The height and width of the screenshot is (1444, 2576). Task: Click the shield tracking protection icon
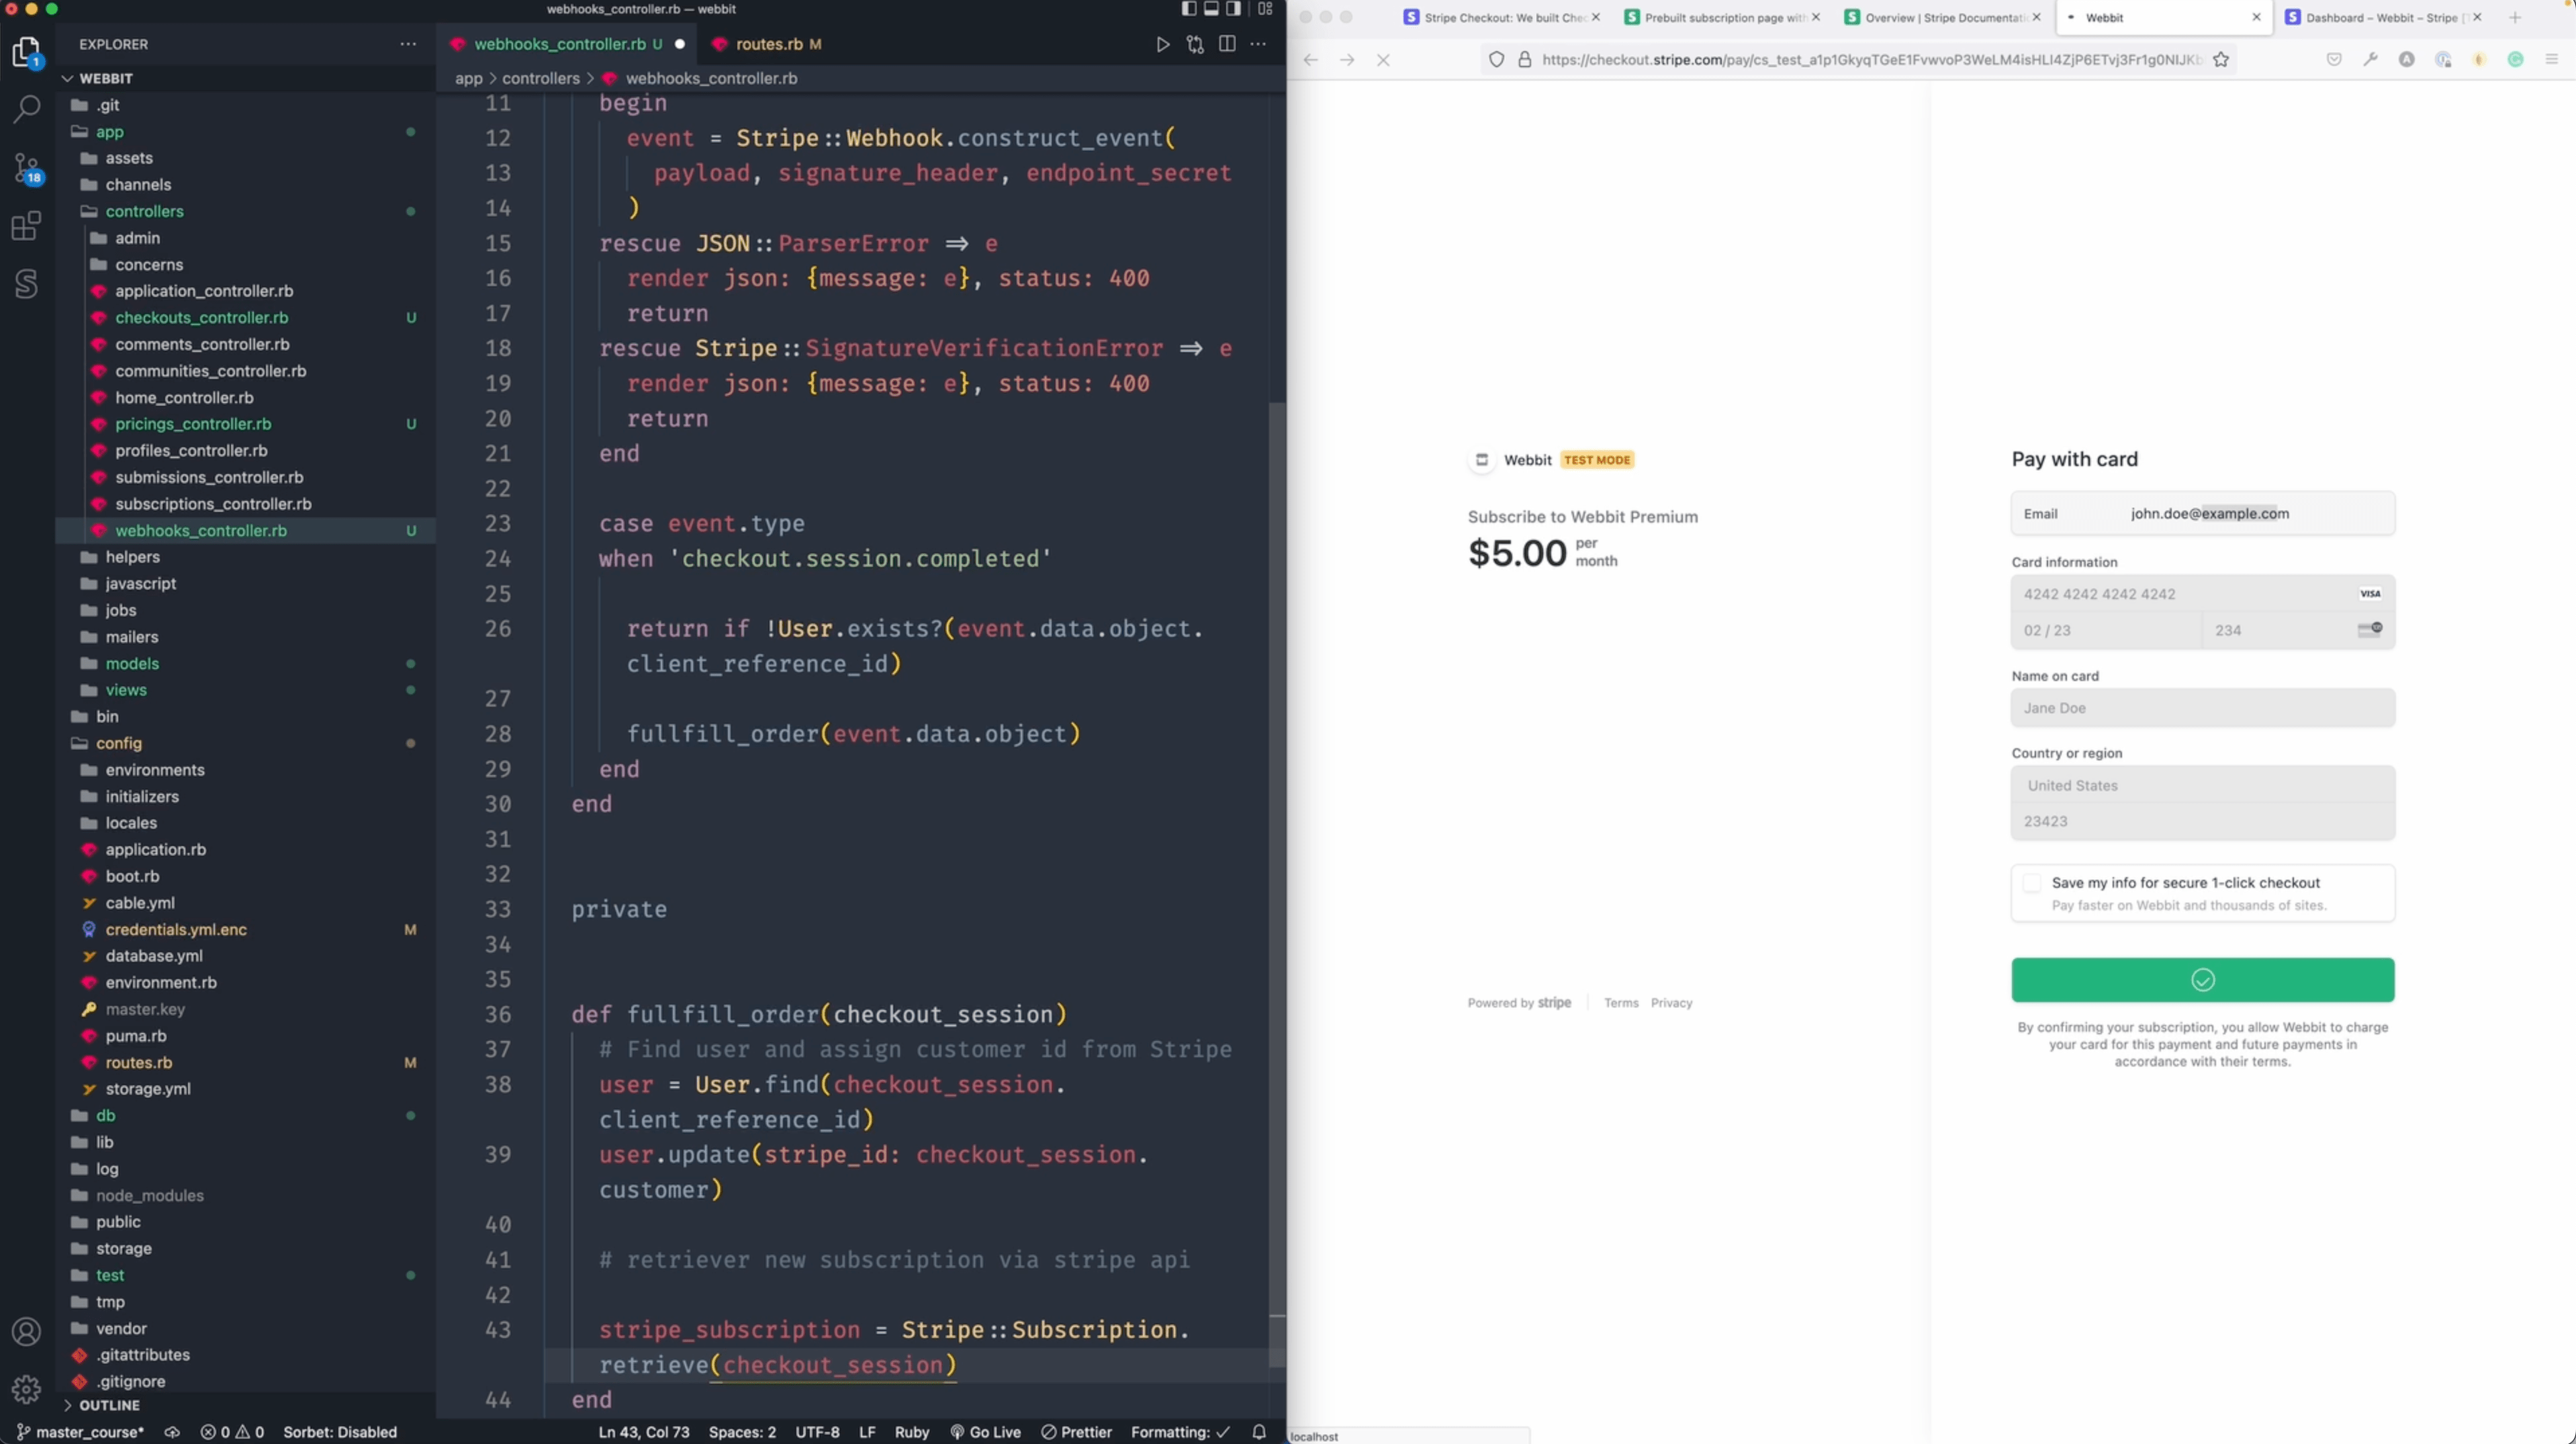coord(1496,60)
